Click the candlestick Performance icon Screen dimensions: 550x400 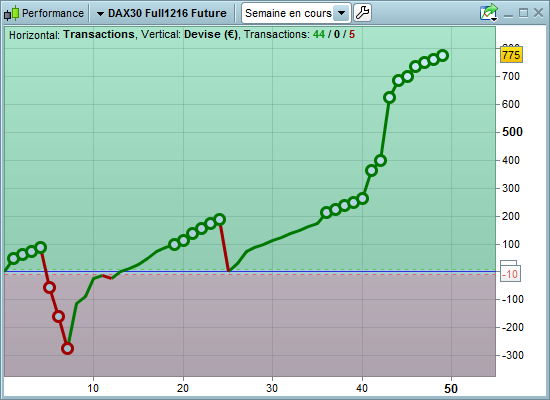[11, 13]
